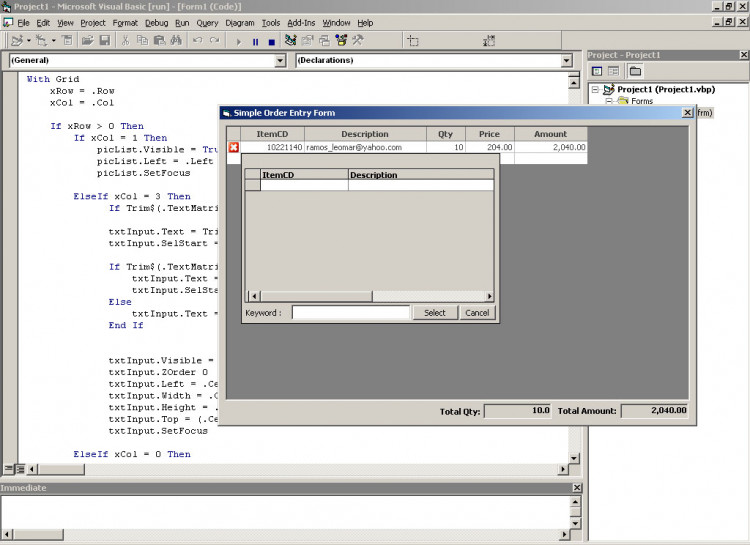Open the (General) object dropdown
Screen dimensions: 750x545
coord(280,60)
